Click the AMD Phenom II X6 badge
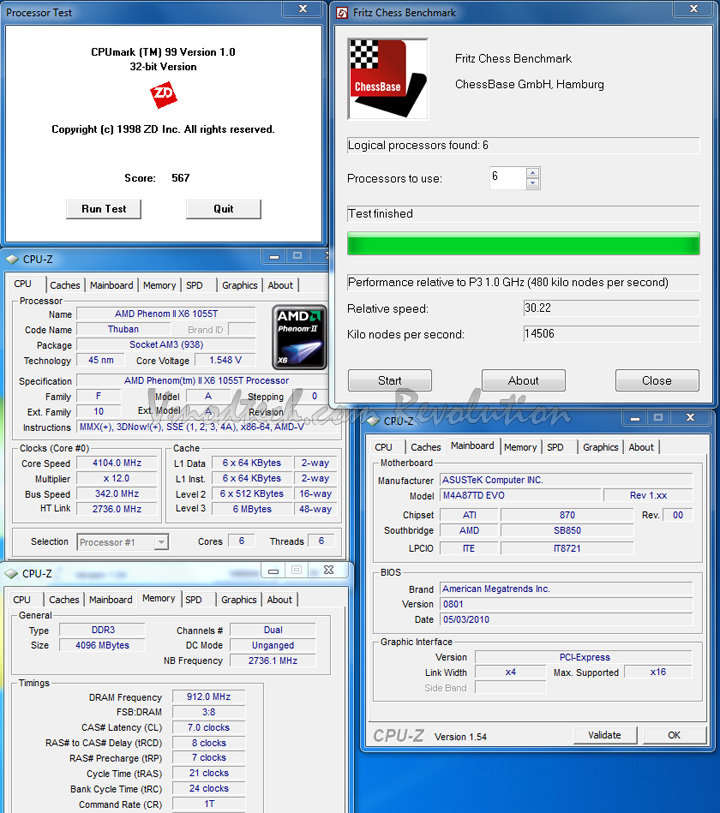The image size is (720, 813). point(300,337)
